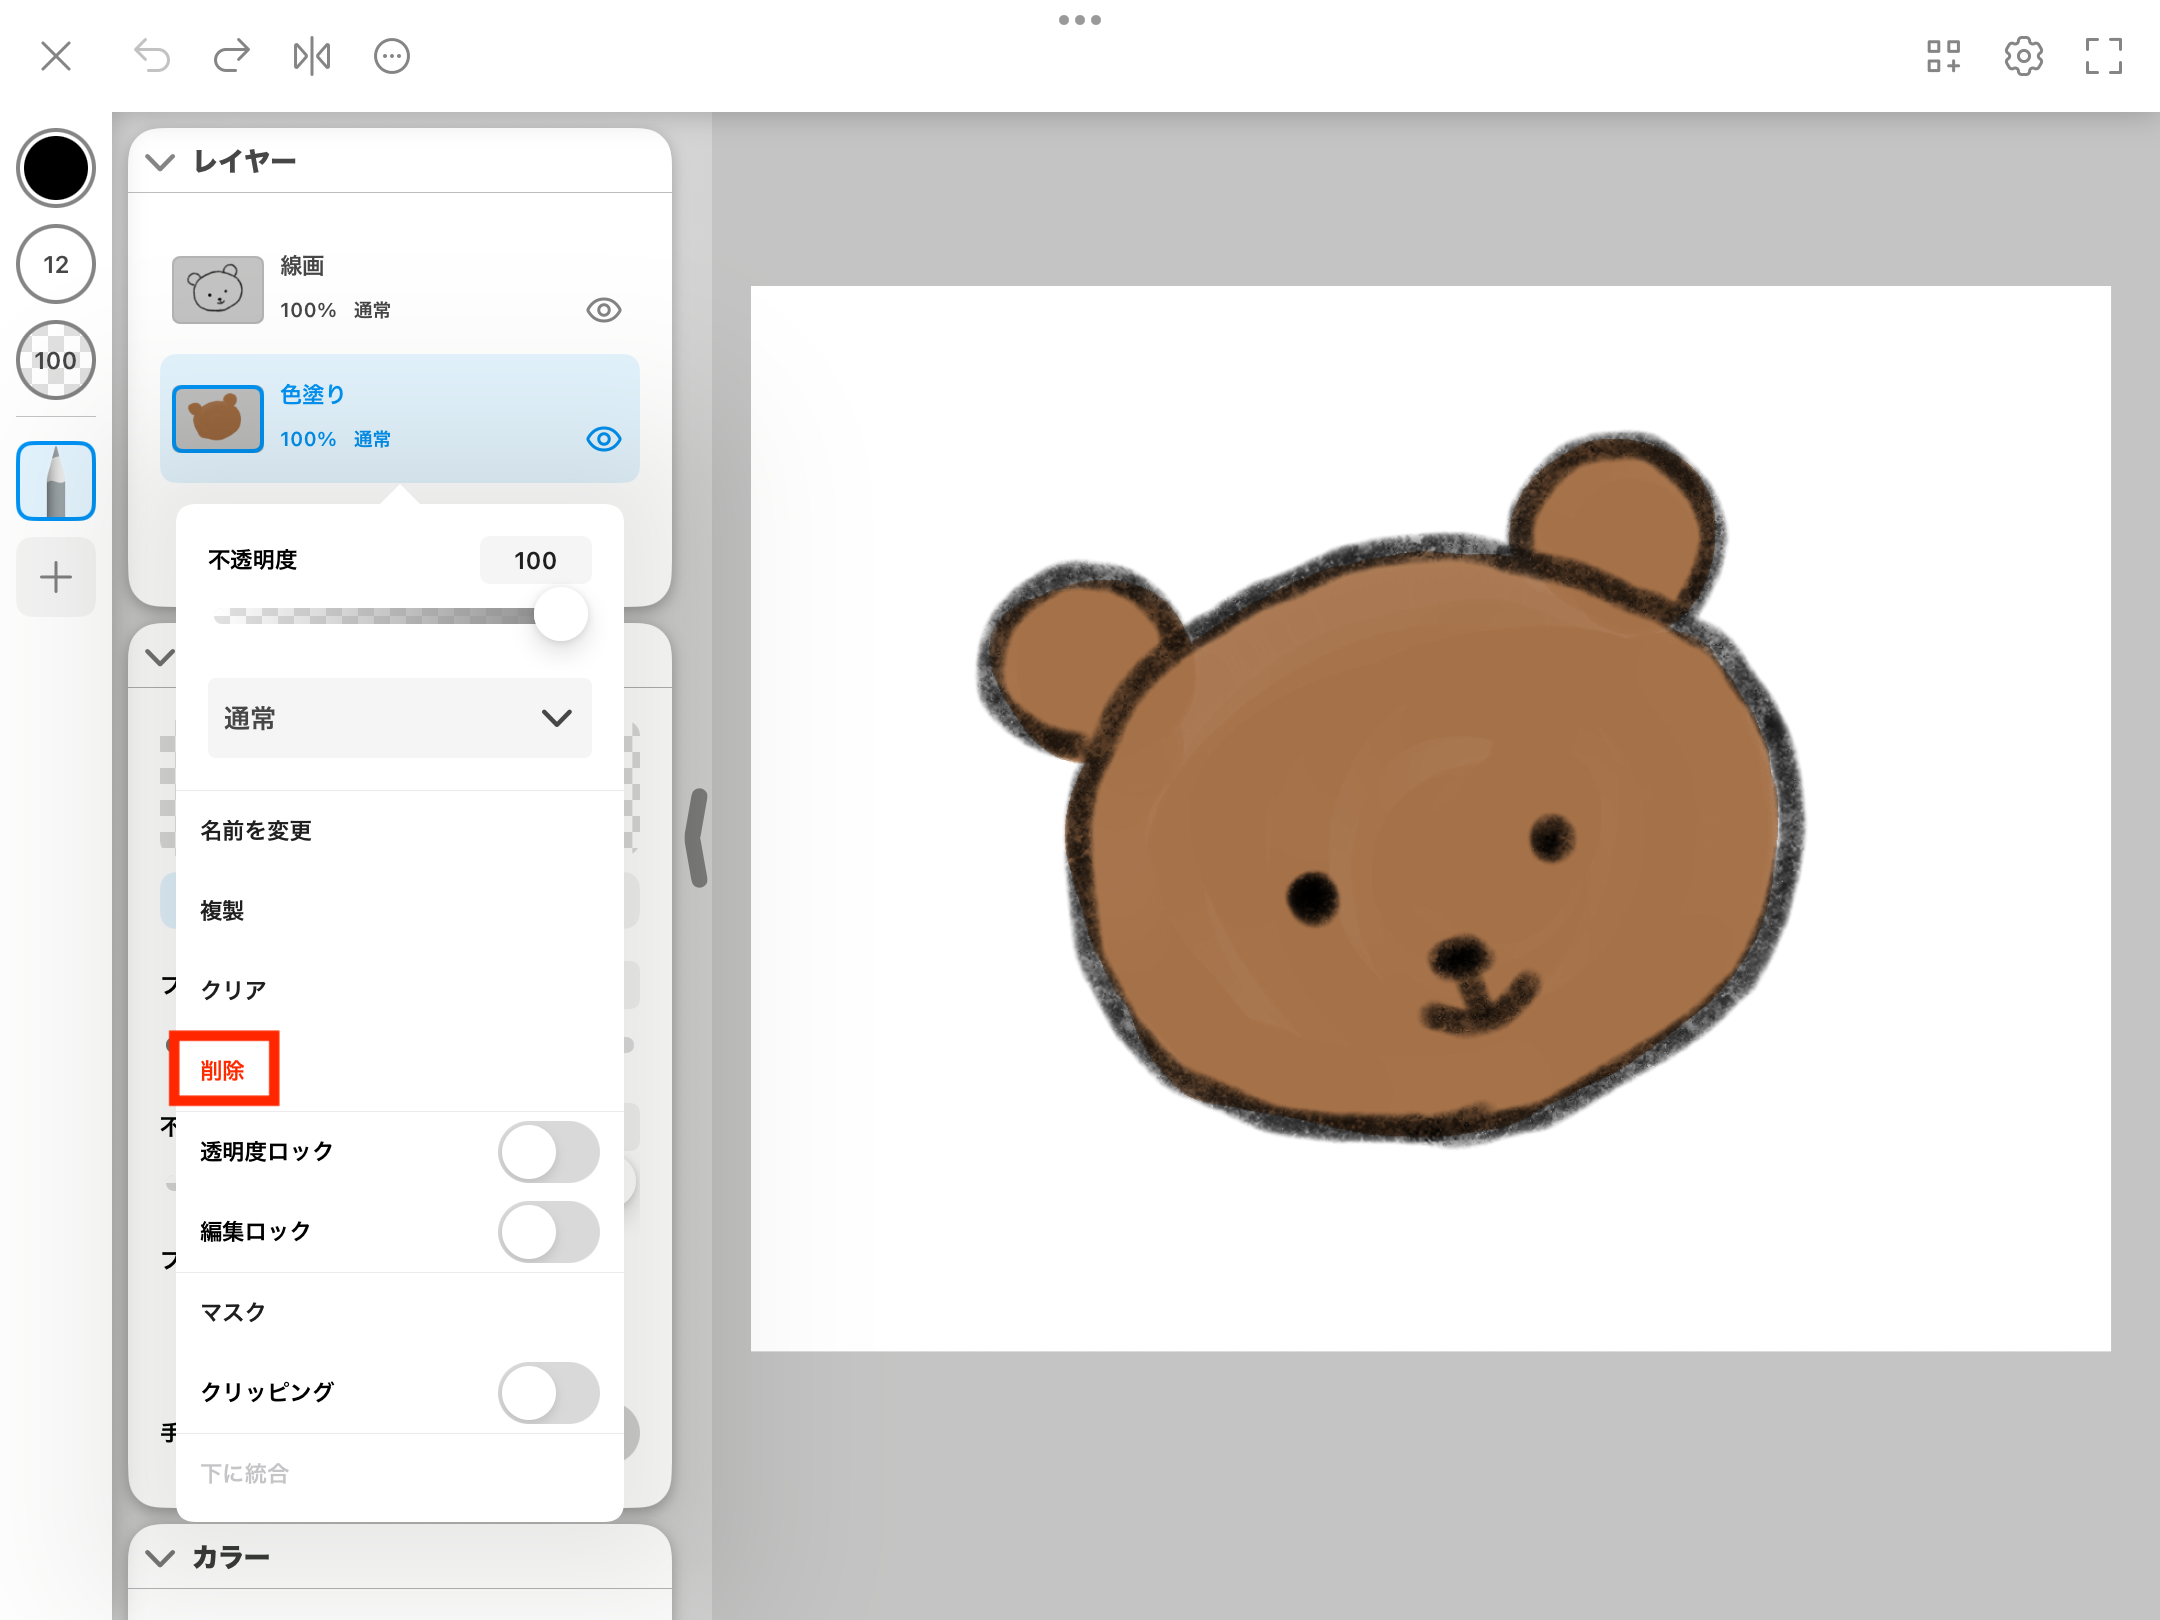Toggle クリッピング switch
2160x1620 pixels.
click(549, 1393)
